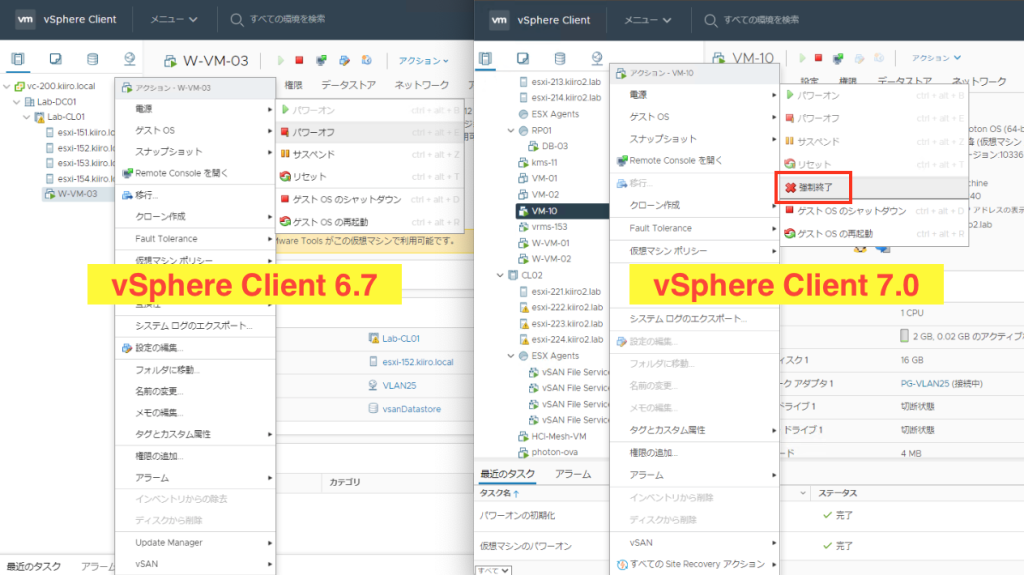Screen dimensions: 1024x575
Task: Click search icon in 6.7 header
Action: pyautogui.click(x=236, y=20)
